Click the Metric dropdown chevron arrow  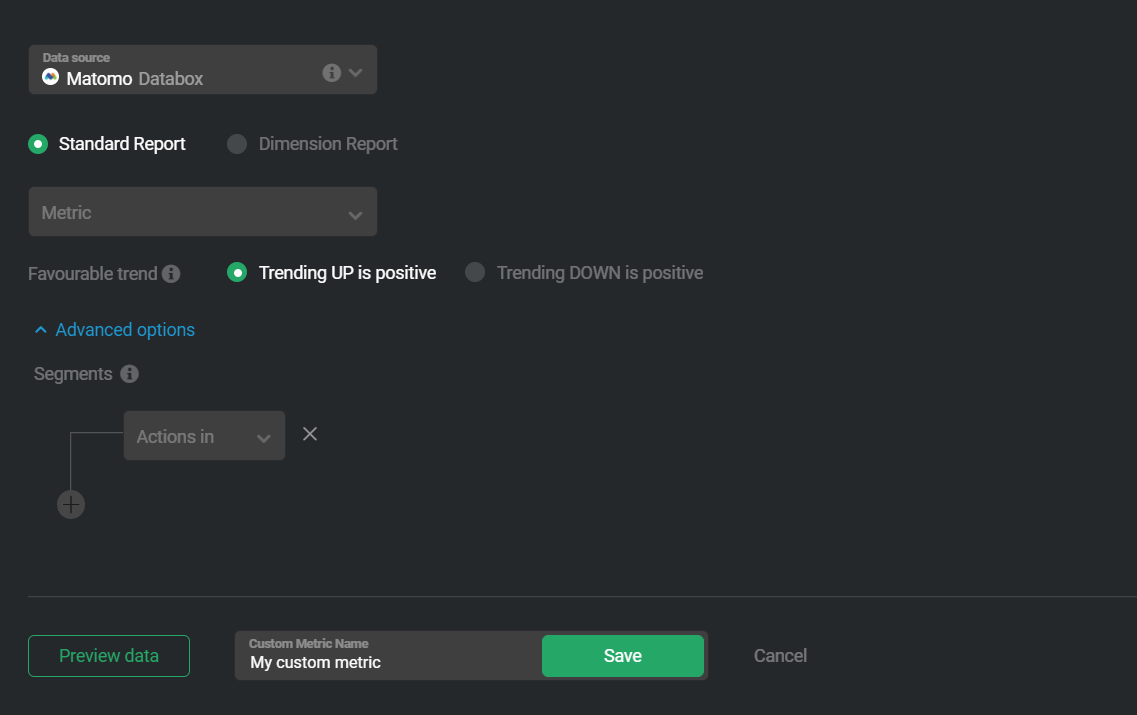355,215
